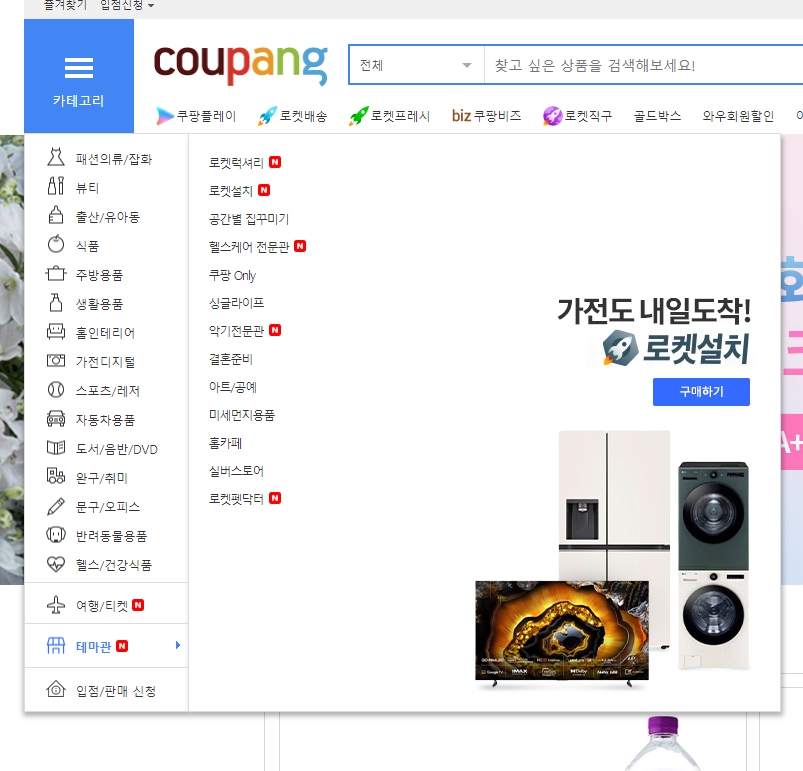The height and width of the screenshot is (771, 803).
Task: Click the refrigerator image in the banner
Action: tap(614, 505)
